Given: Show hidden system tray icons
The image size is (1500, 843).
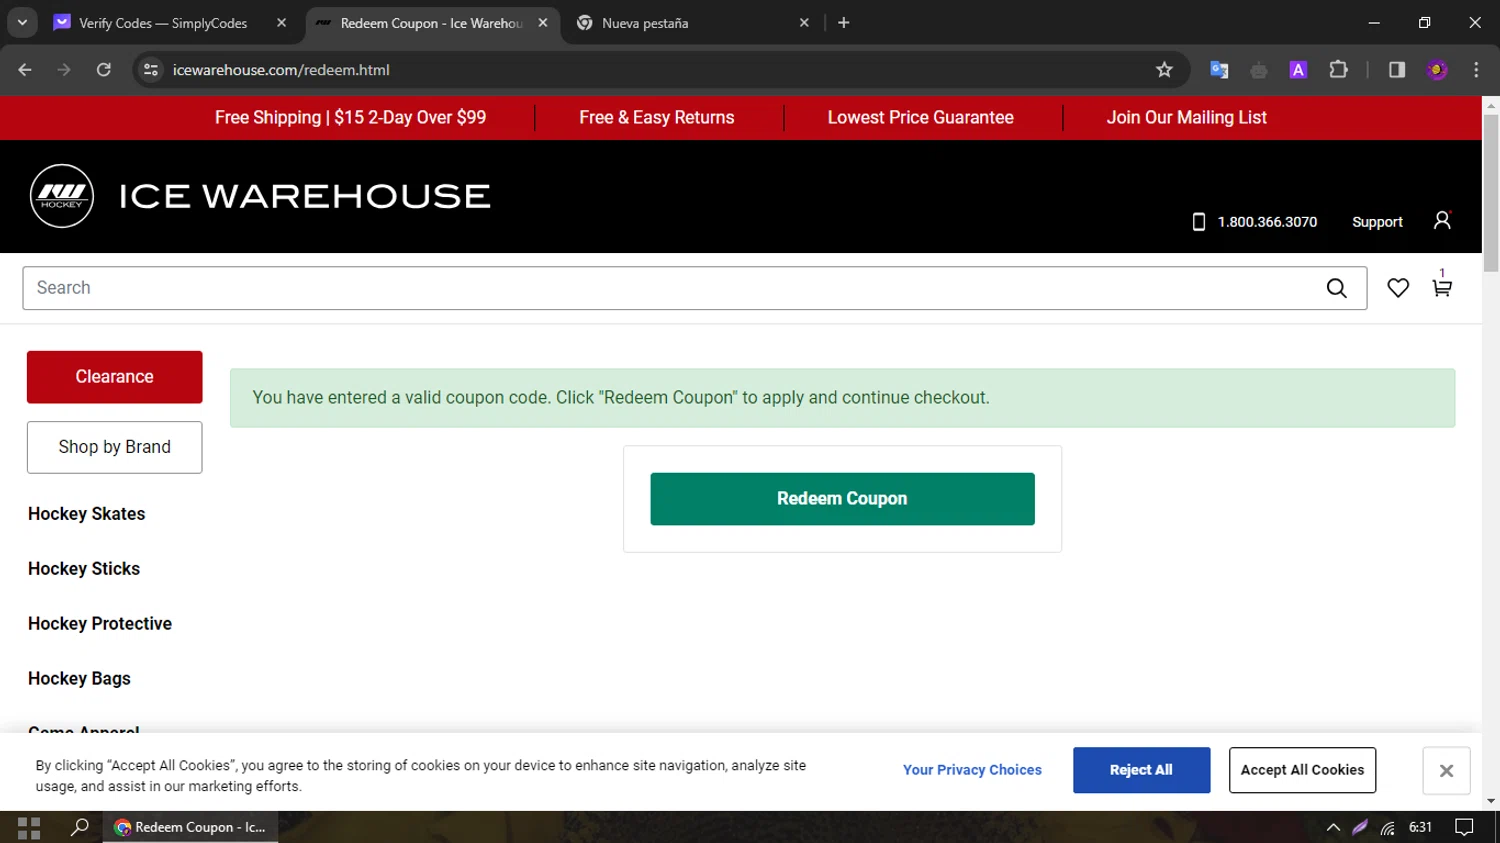Looking at the screenshot, I should 1333,827.
